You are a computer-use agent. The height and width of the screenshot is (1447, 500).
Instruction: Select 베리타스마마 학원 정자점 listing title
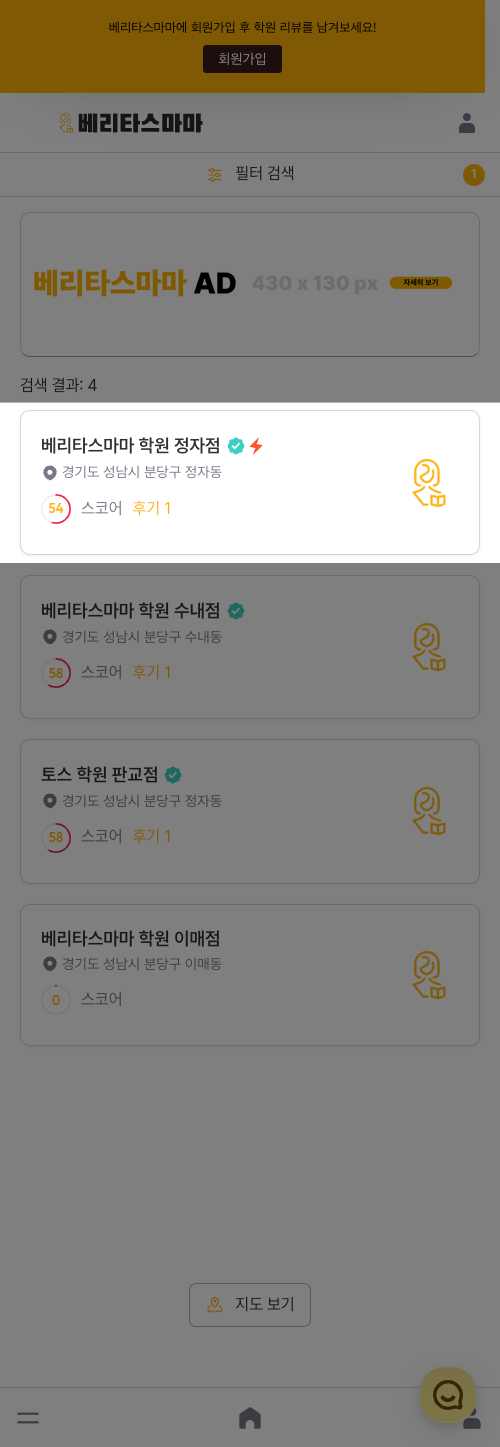130,445
